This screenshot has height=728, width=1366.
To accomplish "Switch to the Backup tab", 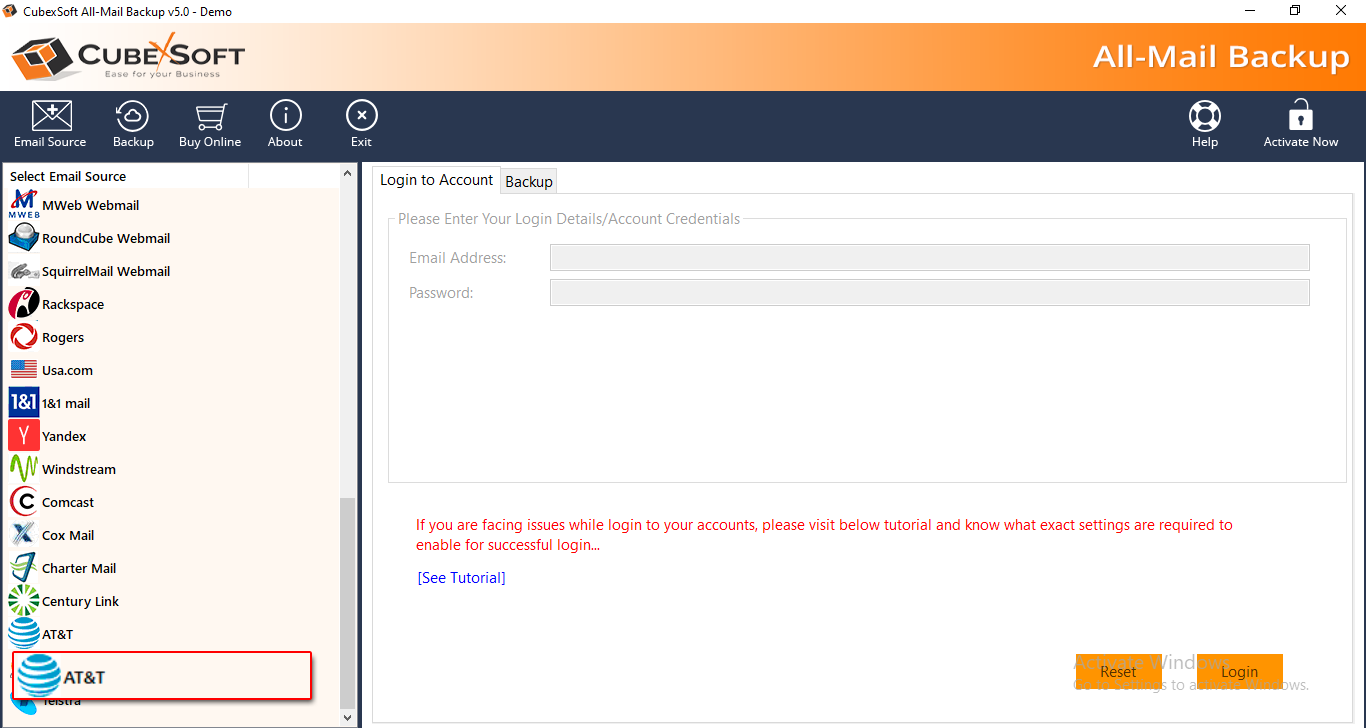I will 529,181.
